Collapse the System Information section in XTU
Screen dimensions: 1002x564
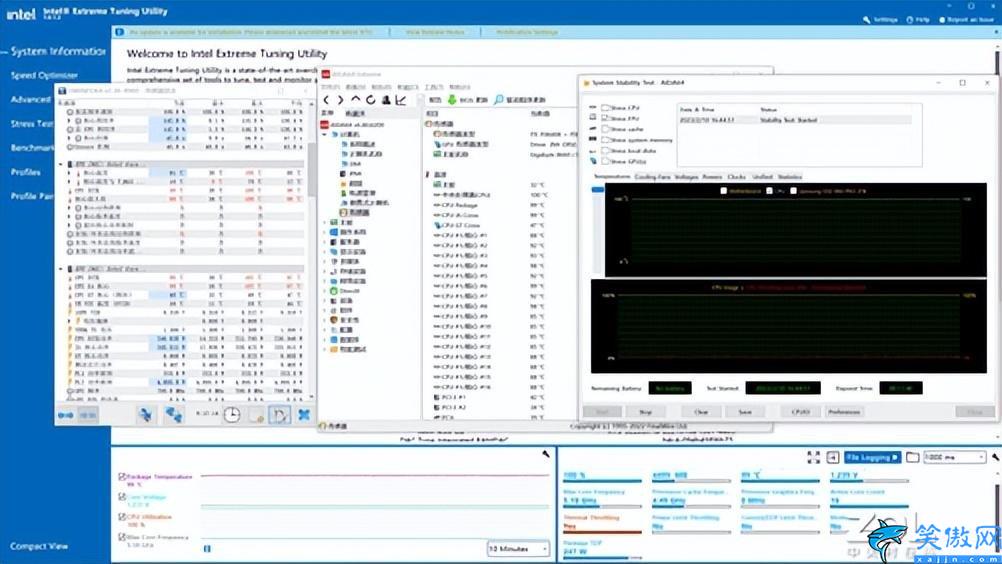tap(4, 52)
